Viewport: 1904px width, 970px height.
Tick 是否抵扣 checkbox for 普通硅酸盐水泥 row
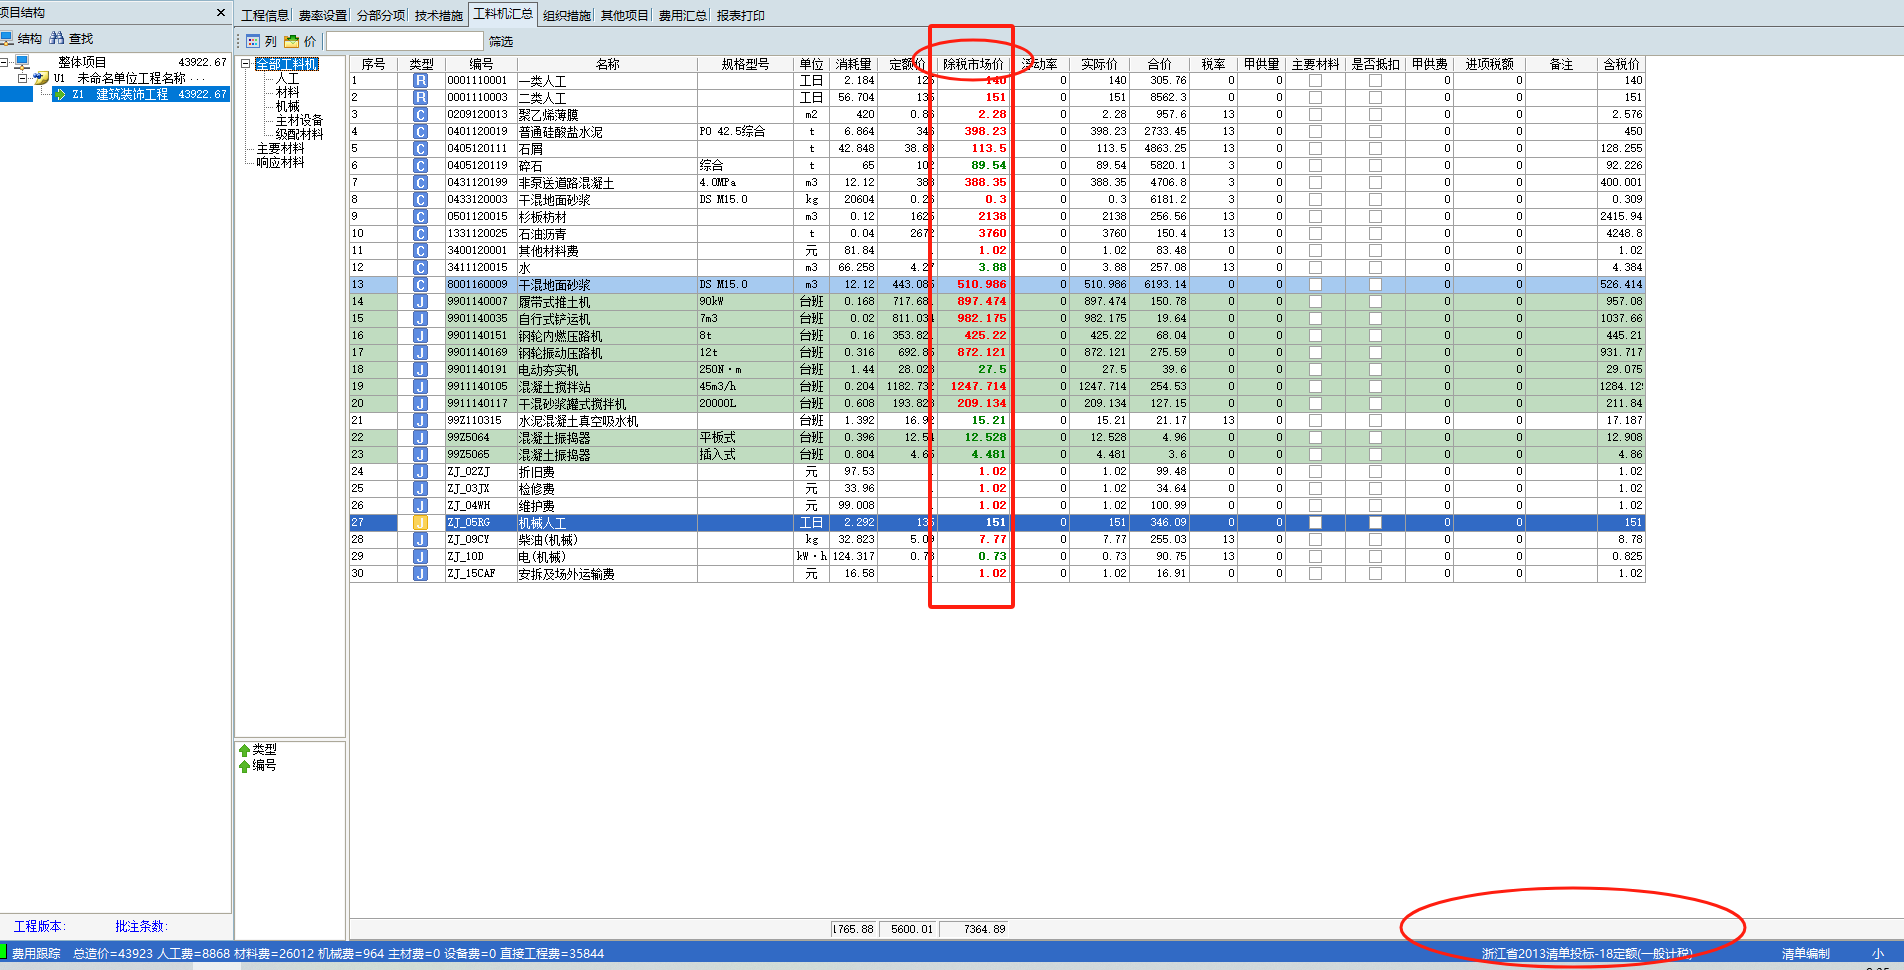[1375, 132]
